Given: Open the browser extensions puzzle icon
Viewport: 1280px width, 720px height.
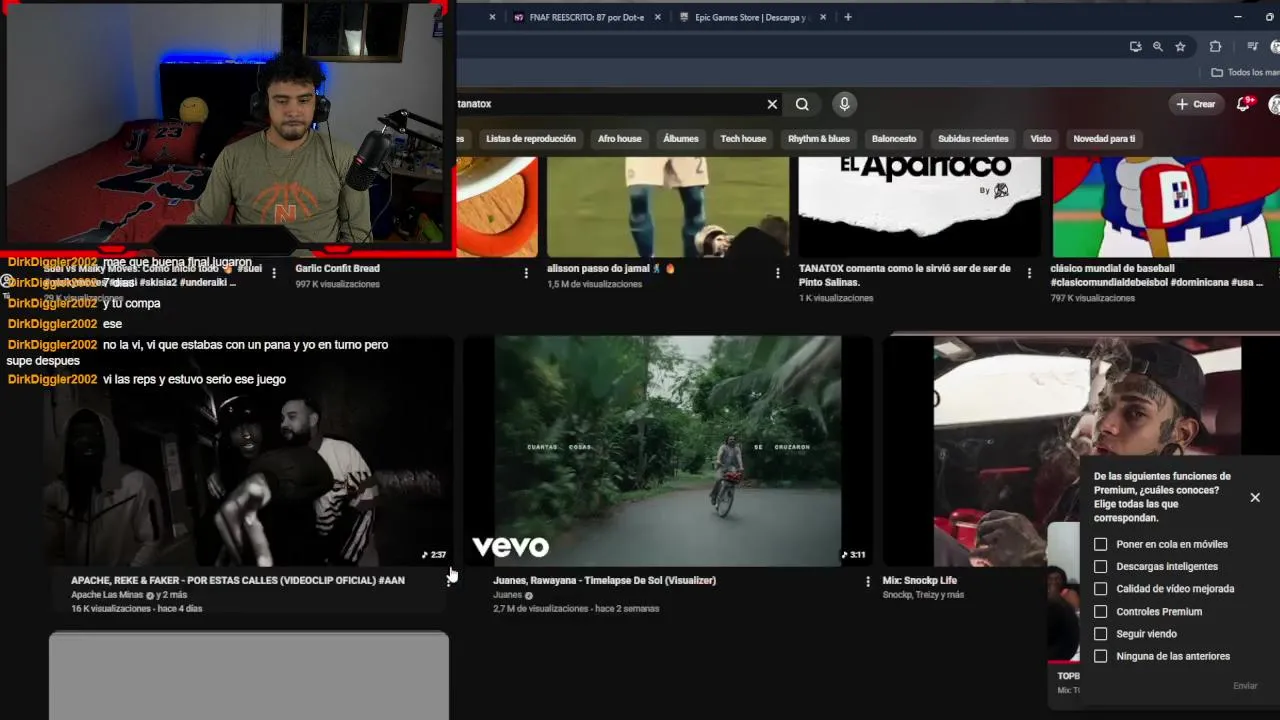Looking at the screenshot, I should 1215,46.
